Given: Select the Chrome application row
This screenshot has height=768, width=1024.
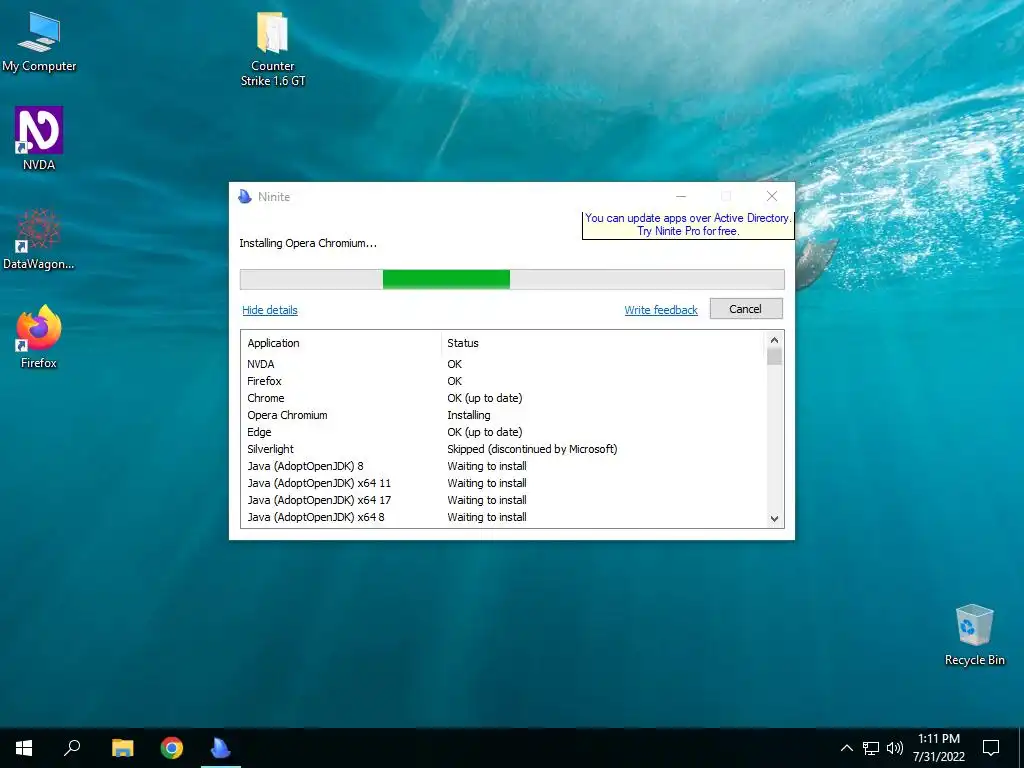Looking at the screenshot, I should [503, 398].
